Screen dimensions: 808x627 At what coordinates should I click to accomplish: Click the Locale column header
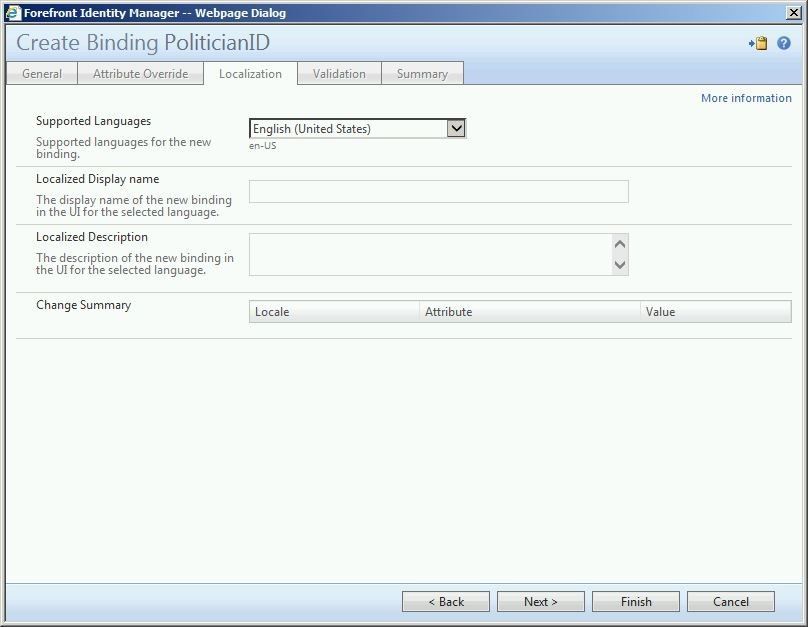[334, 312]
